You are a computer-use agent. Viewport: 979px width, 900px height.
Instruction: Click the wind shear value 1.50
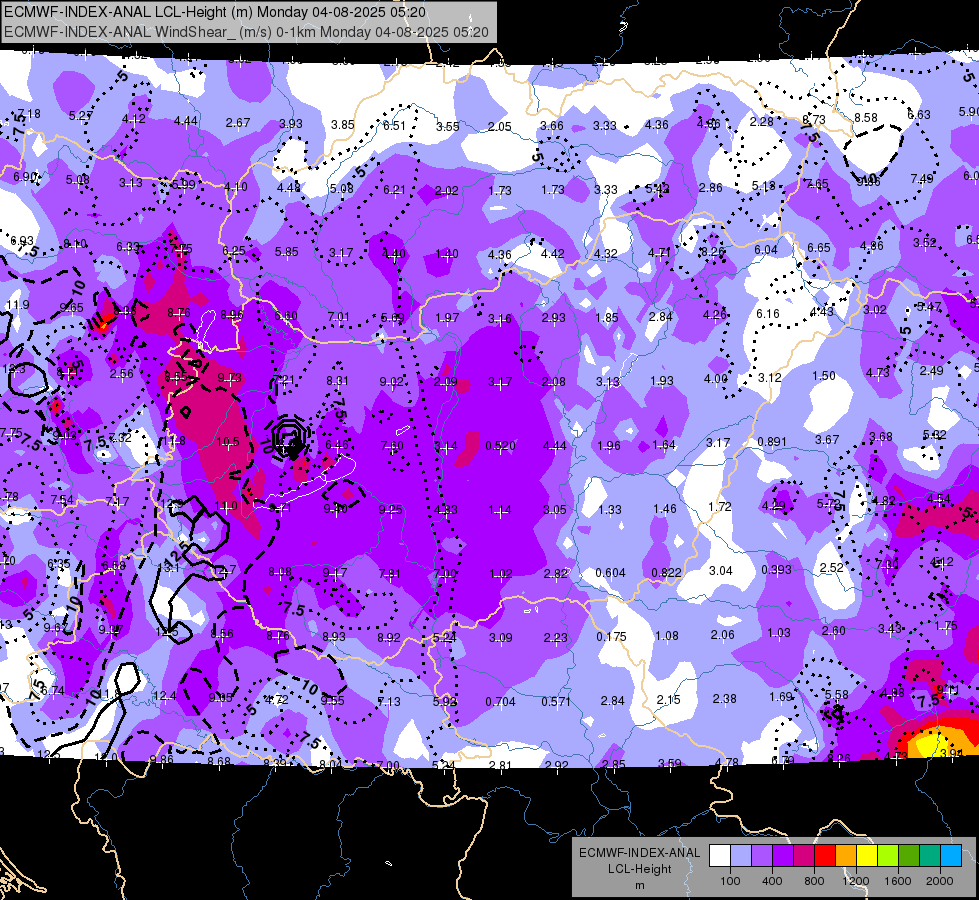824,375
